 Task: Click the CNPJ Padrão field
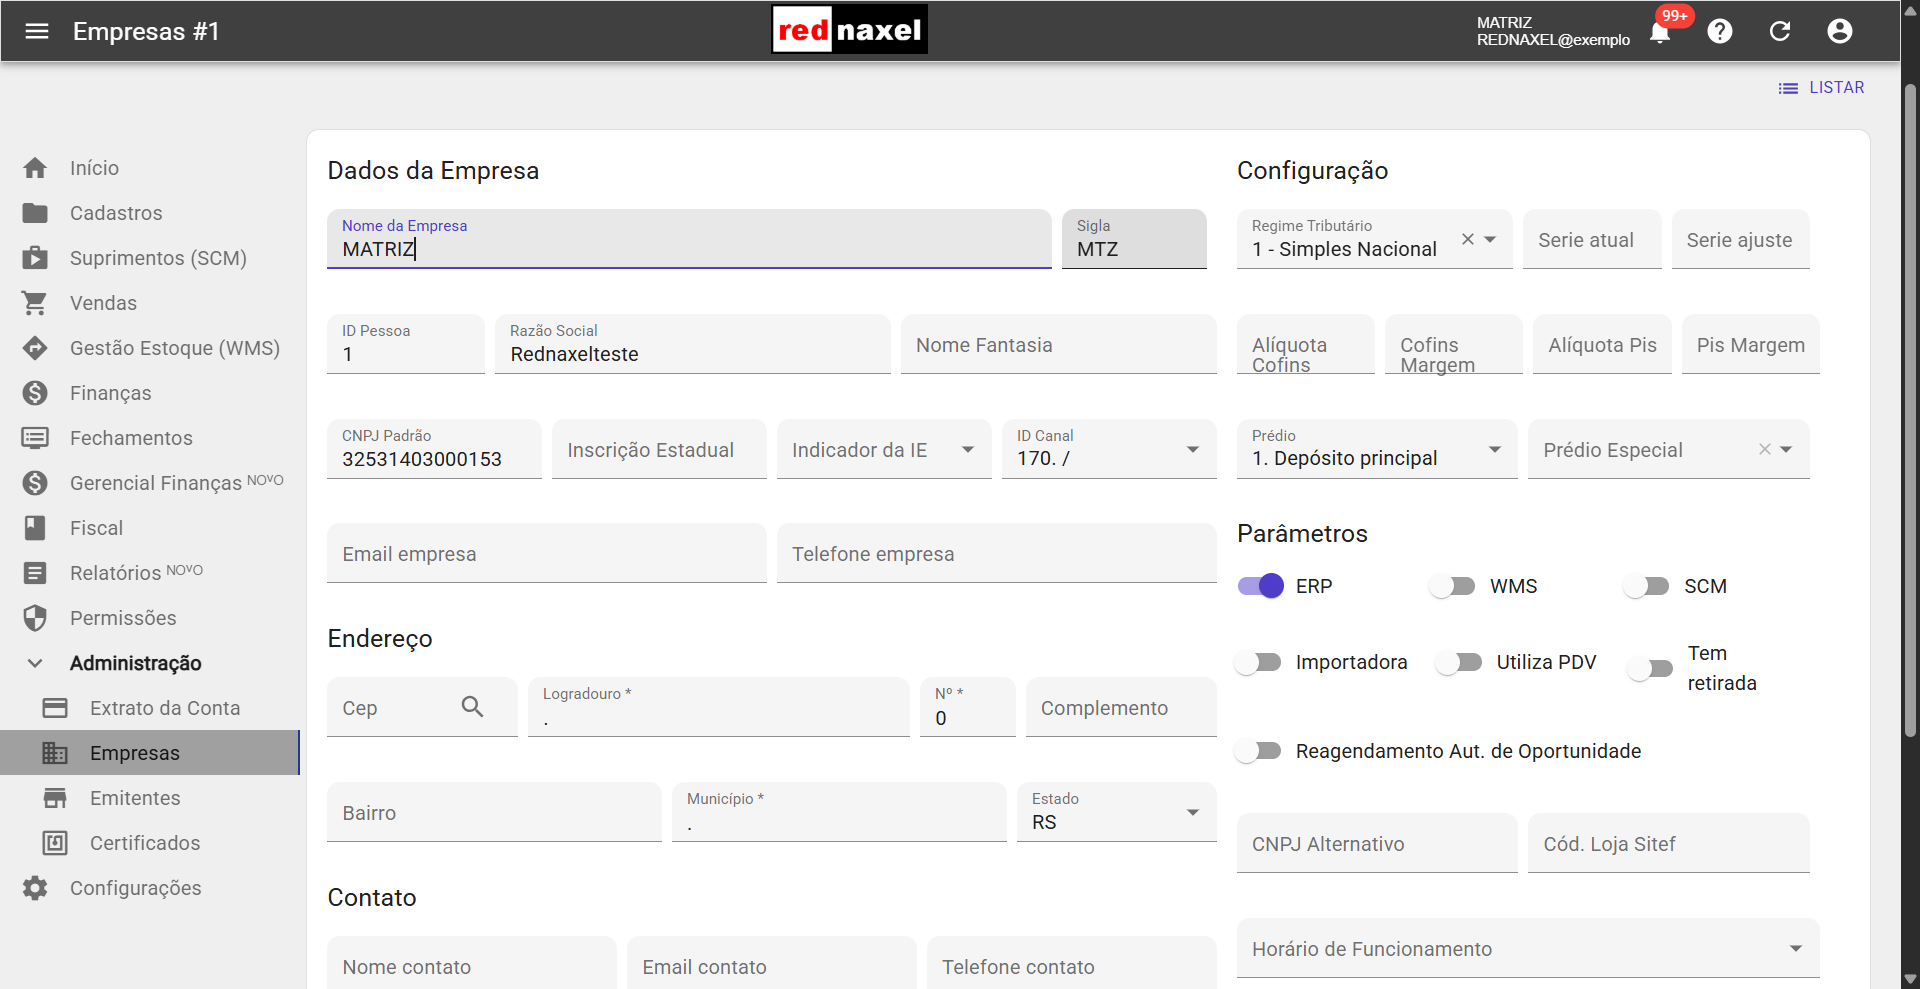434,449
